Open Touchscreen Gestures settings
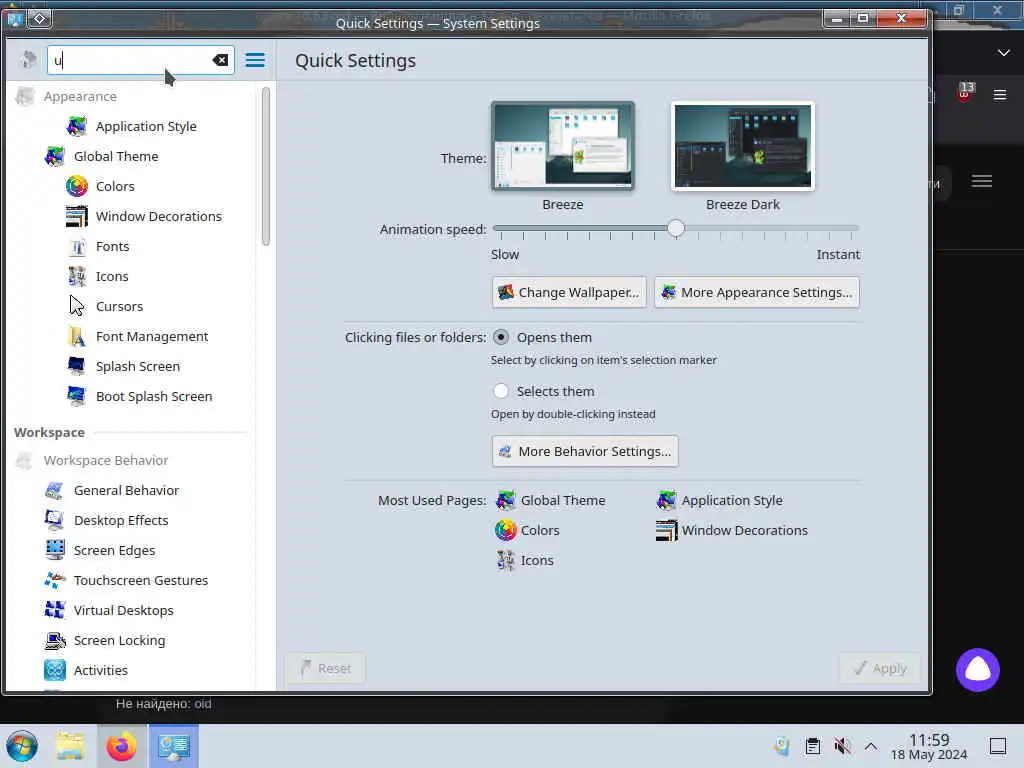Screen dimensions: 1024x768 [131, 581]
